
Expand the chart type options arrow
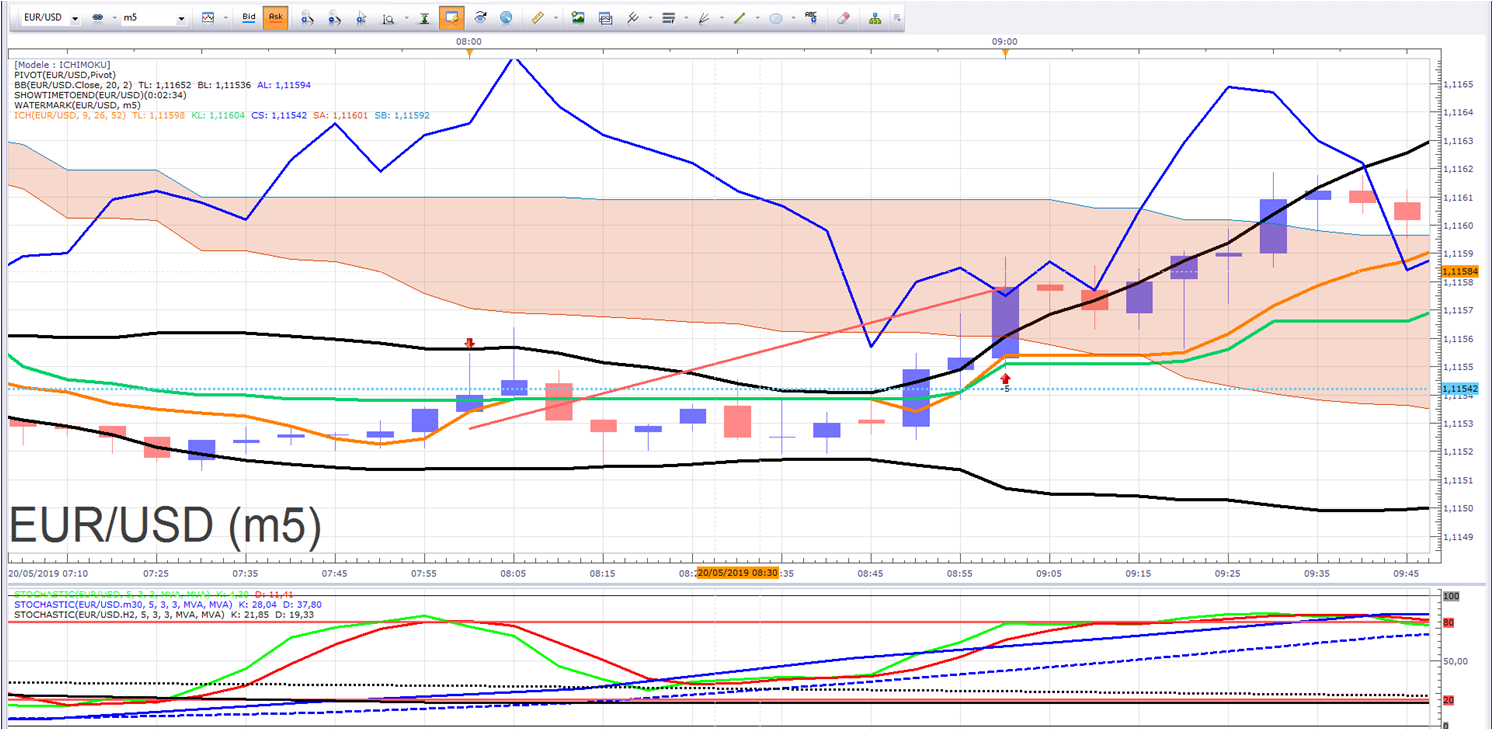(x=225, y=18)
